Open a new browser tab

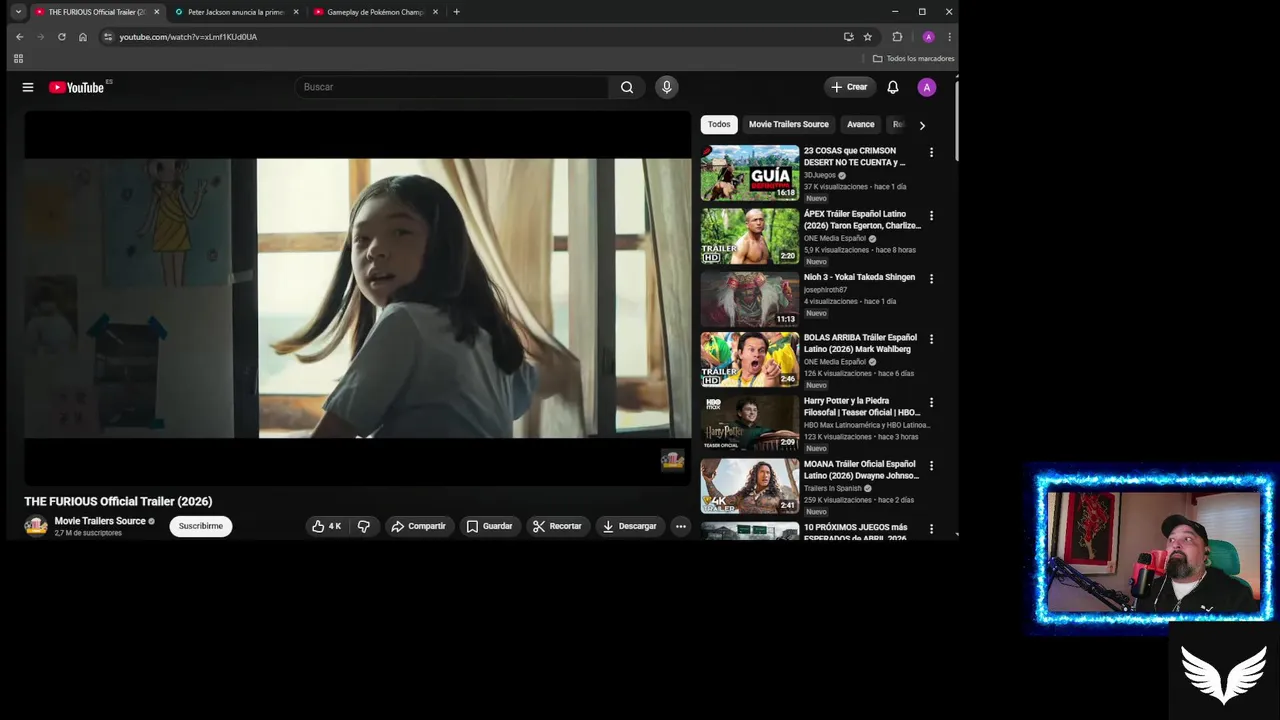456,12
